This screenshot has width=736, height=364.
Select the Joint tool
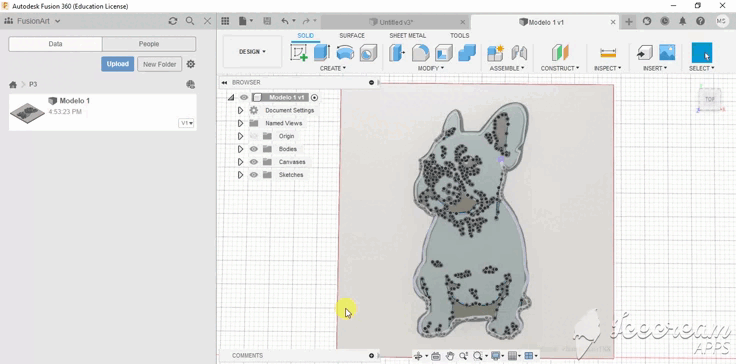(x=519, y=53)
